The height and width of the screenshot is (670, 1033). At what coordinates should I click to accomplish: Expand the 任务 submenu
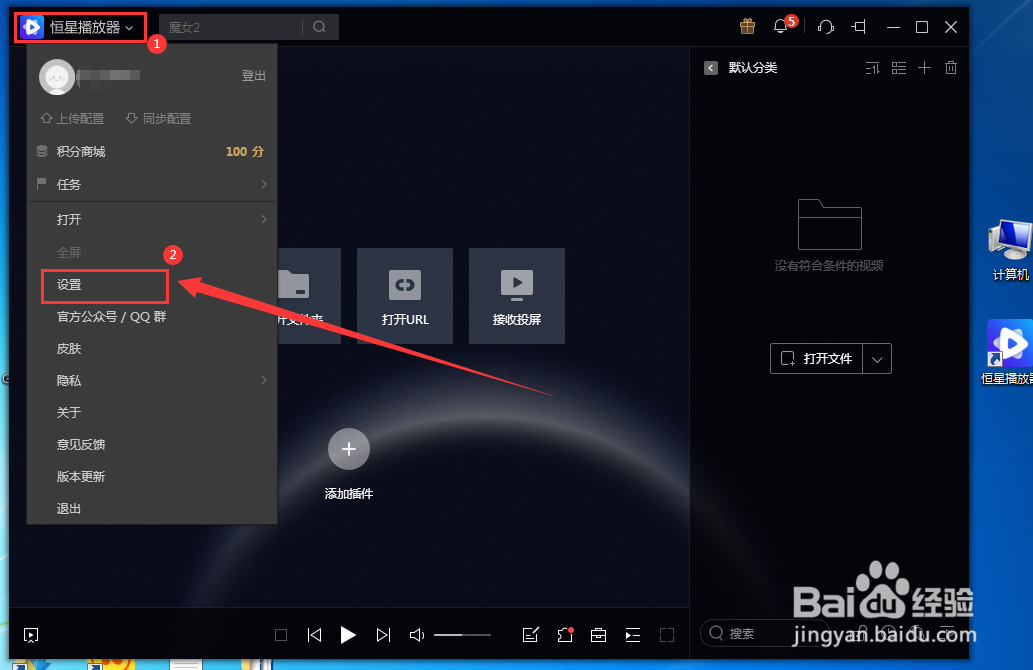pos(152,184)
